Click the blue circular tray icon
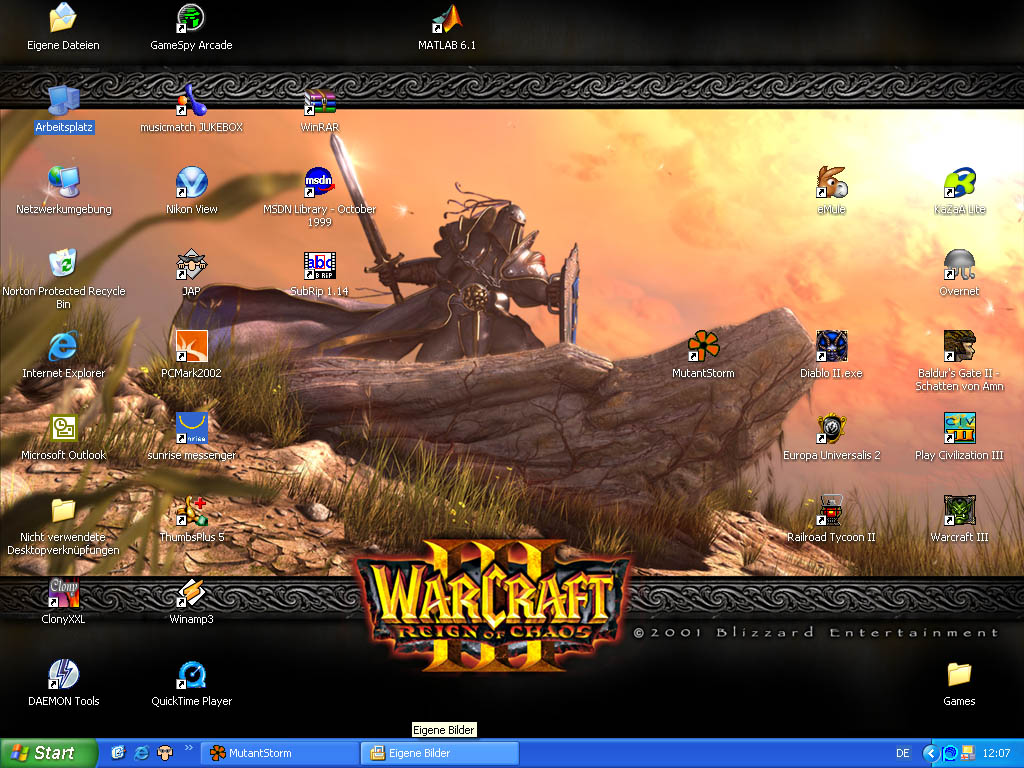 click(950, 753)
